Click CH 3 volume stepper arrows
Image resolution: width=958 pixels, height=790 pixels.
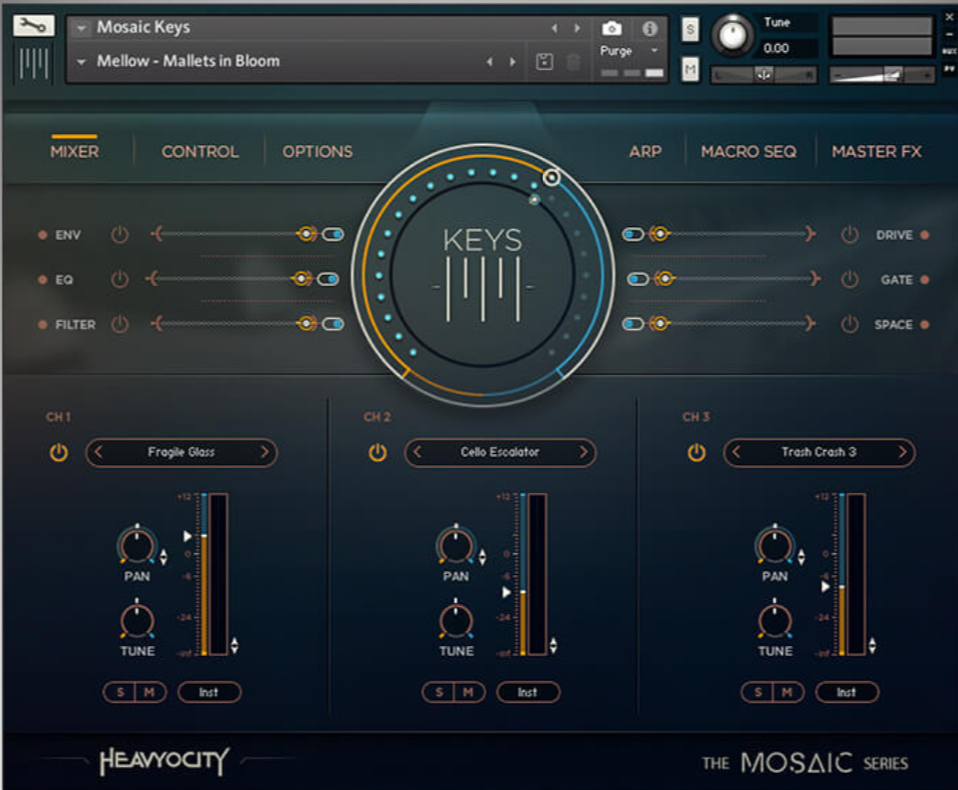(x=872, y=646)
